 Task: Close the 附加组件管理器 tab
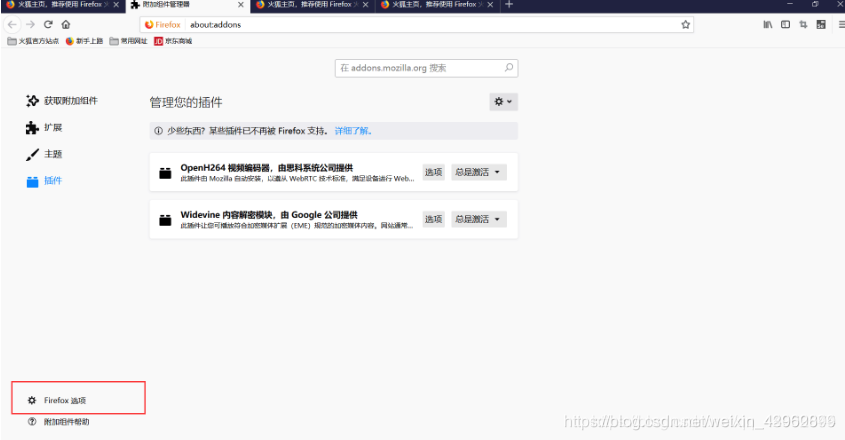[240, 4]
